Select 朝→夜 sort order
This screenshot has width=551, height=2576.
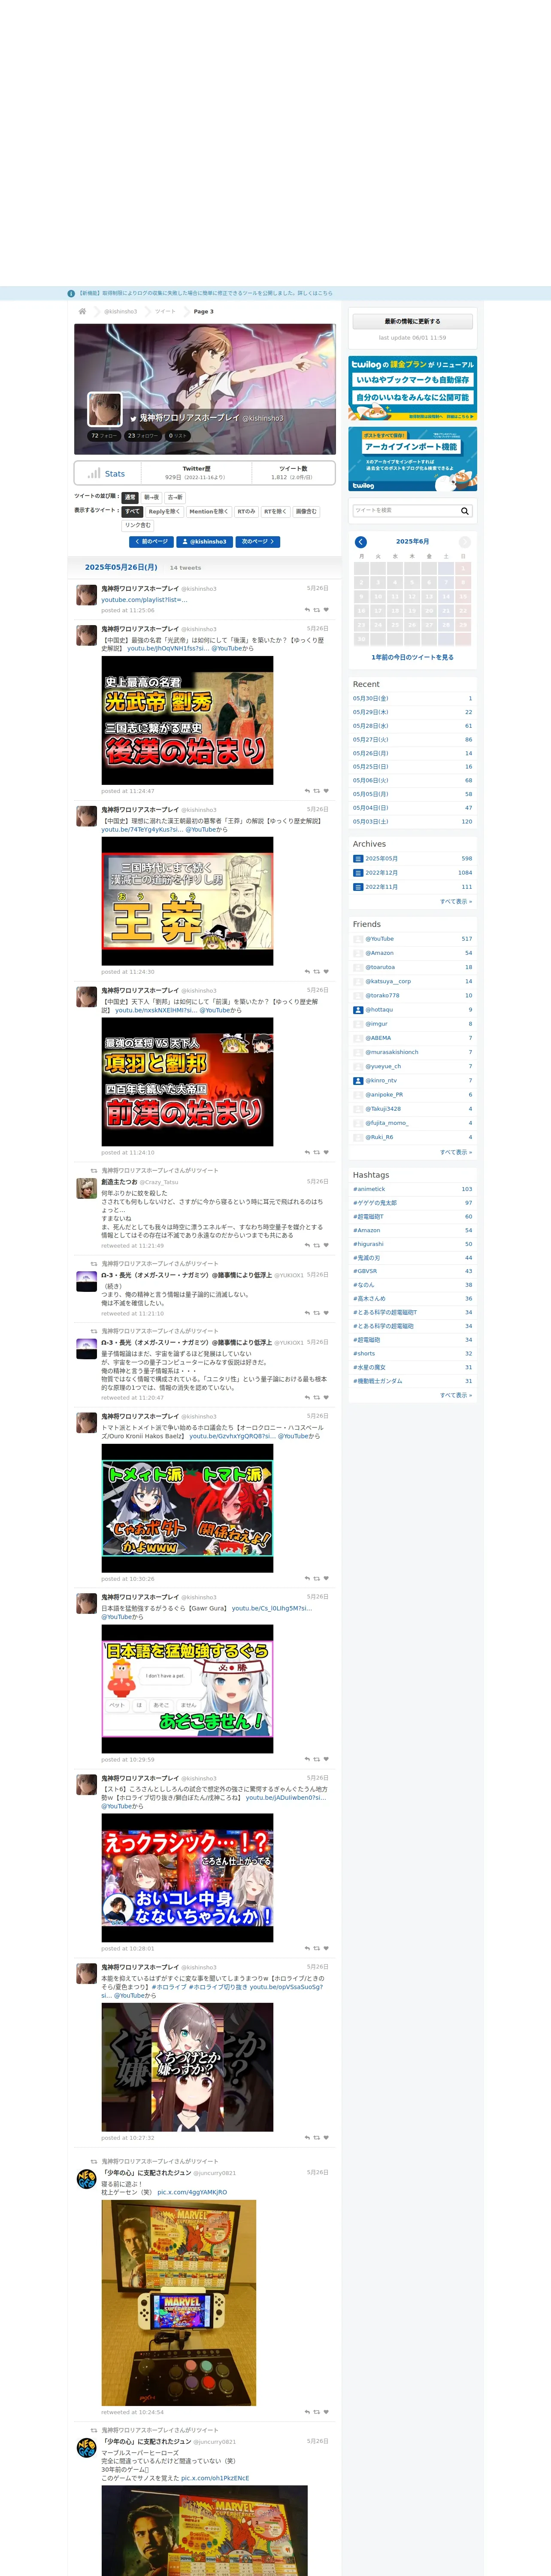151,497
